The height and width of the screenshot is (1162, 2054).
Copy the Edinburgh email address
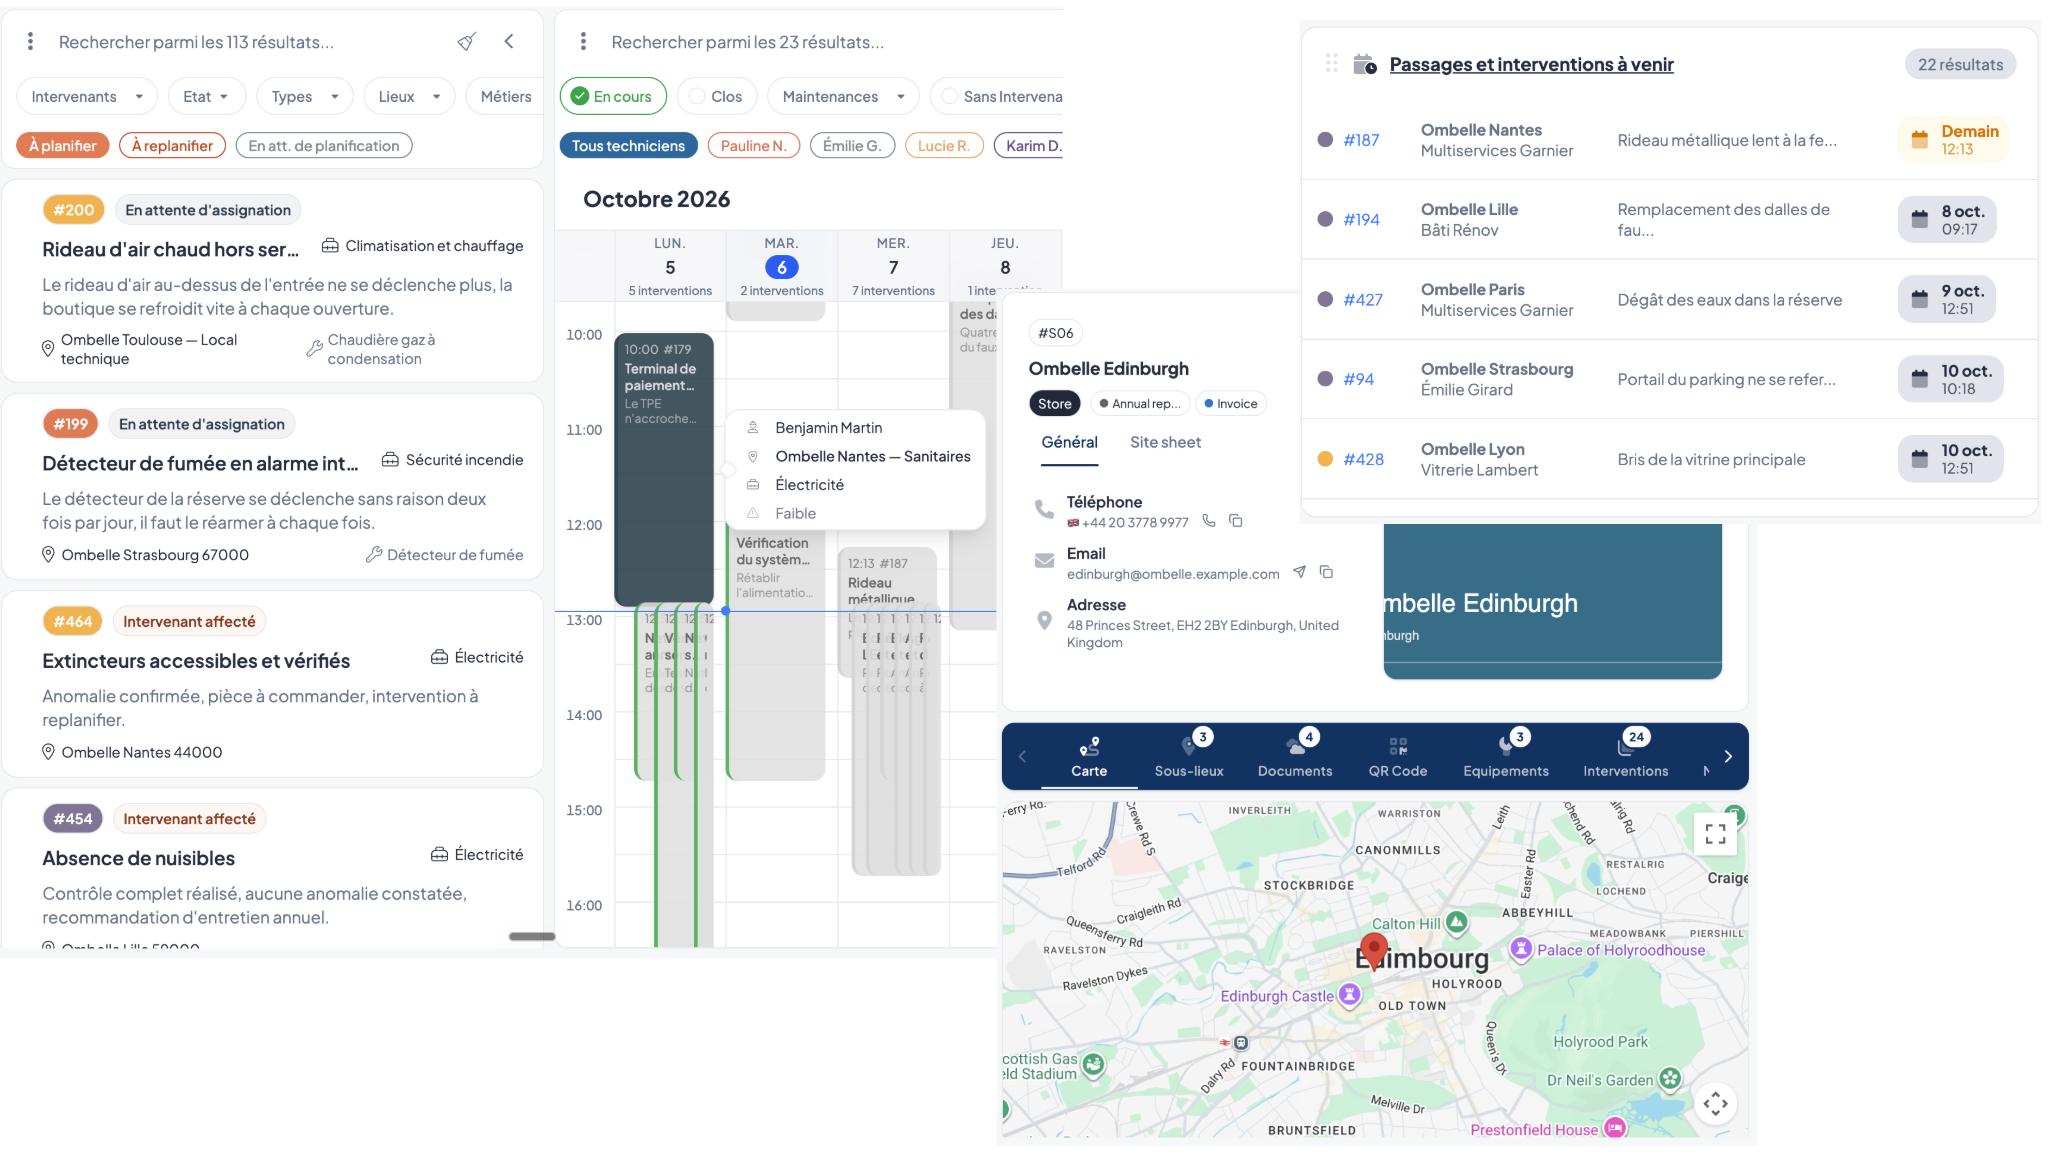pos(1326,572)
